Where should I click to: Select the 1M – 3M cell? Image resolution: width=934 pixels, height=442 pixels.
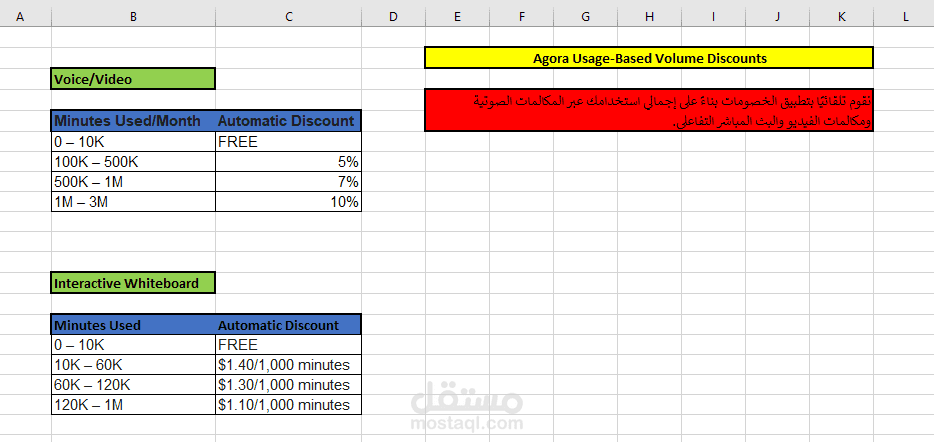tap(133, 202)
